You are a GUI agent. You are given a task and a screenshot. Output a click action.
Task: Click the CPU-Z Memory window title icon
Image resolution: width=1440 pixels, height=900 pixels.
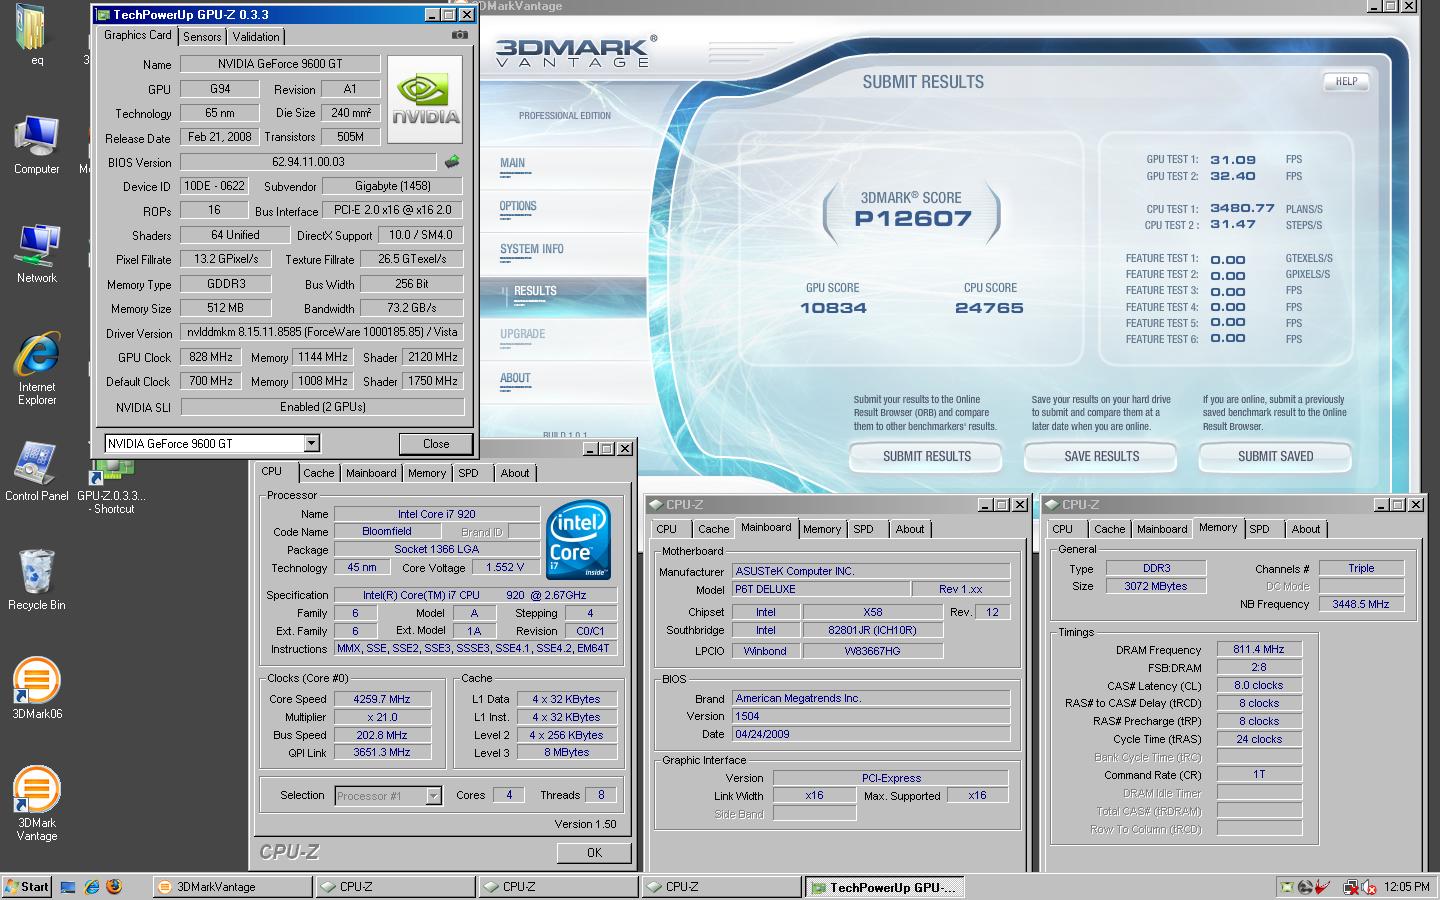point(1052,505)
